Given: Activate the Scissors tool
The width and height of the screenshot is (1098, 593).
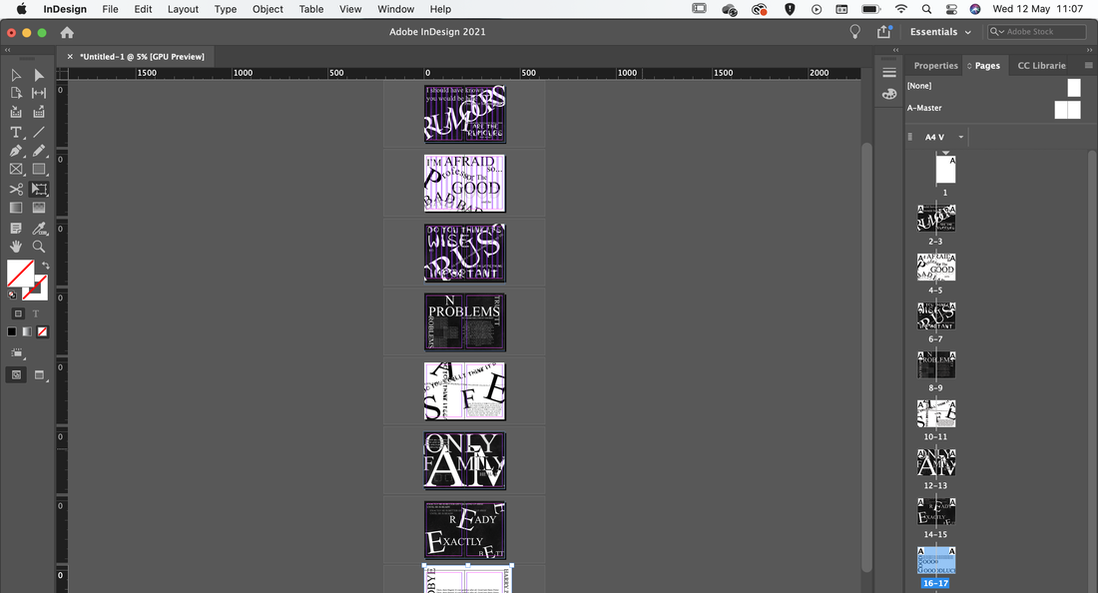Looking at the screenshot, I should (x=16, y=189).
